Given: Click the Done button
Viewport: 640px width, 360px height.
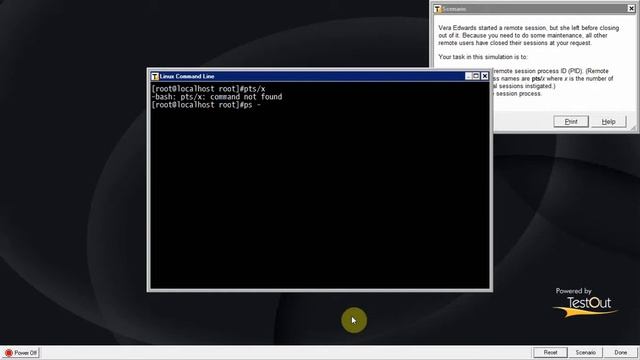Looking at the screenshot, I should click(x=620, y=352).
